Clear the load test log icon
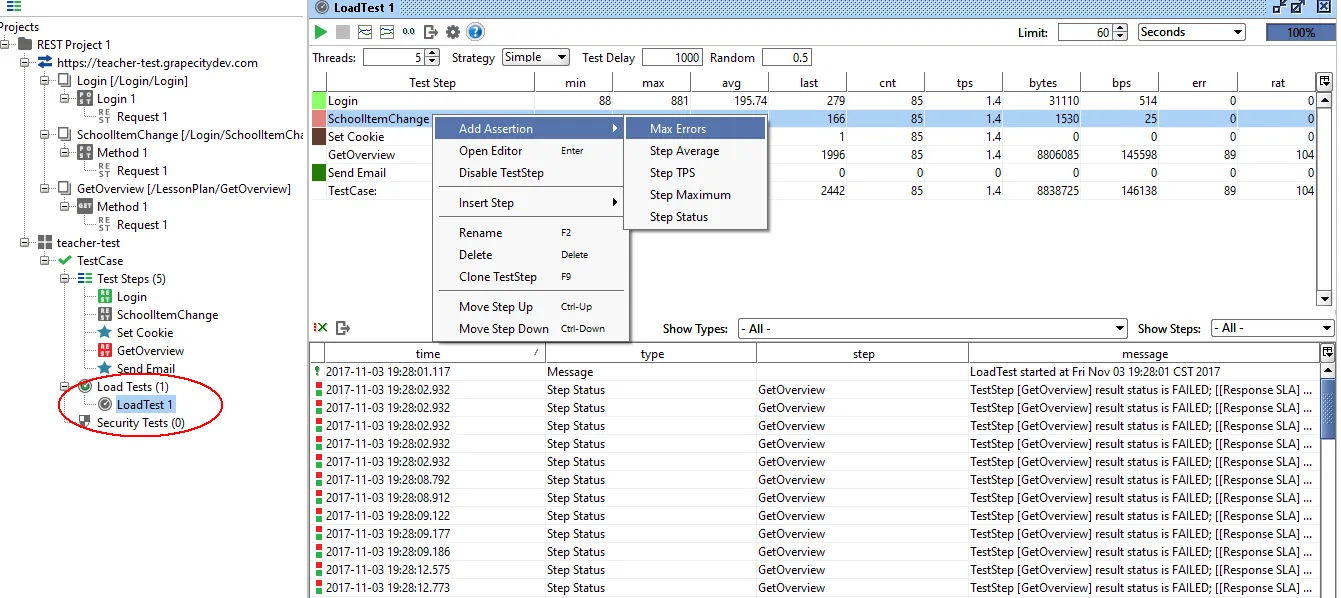This screenshot has height=598, width=1341. click(321, 327)
